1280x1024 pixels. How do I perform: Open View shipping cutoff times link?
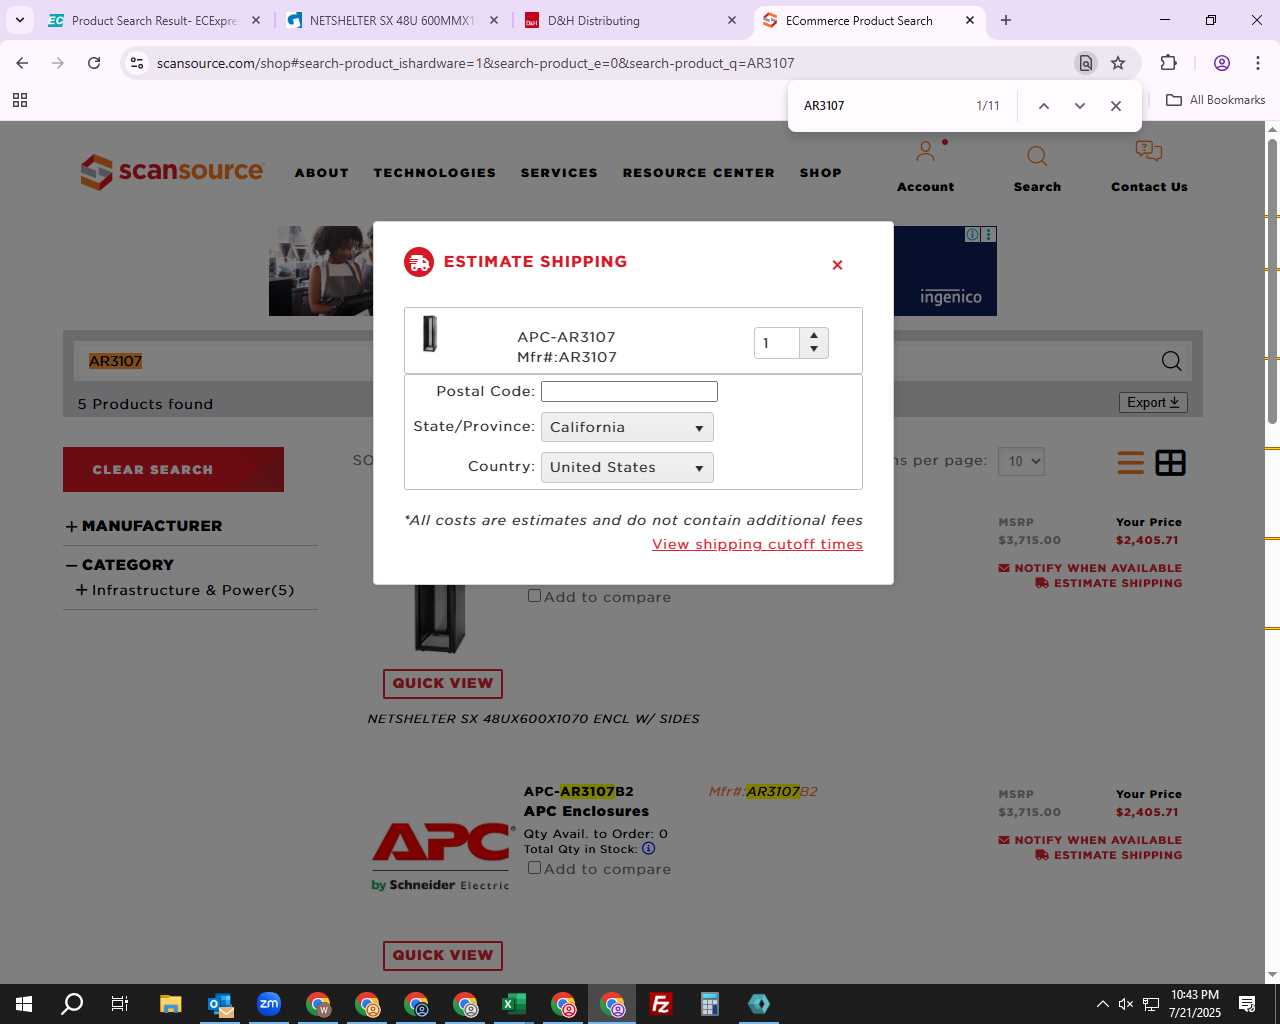(x=757, y=544)
